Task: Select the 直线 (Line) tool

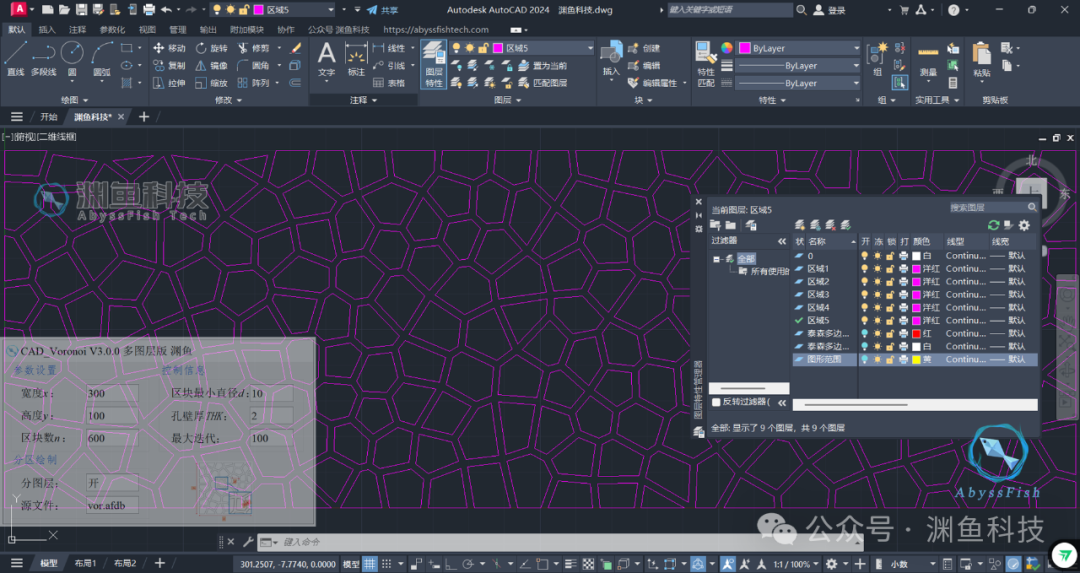Action: pos(15,59)
